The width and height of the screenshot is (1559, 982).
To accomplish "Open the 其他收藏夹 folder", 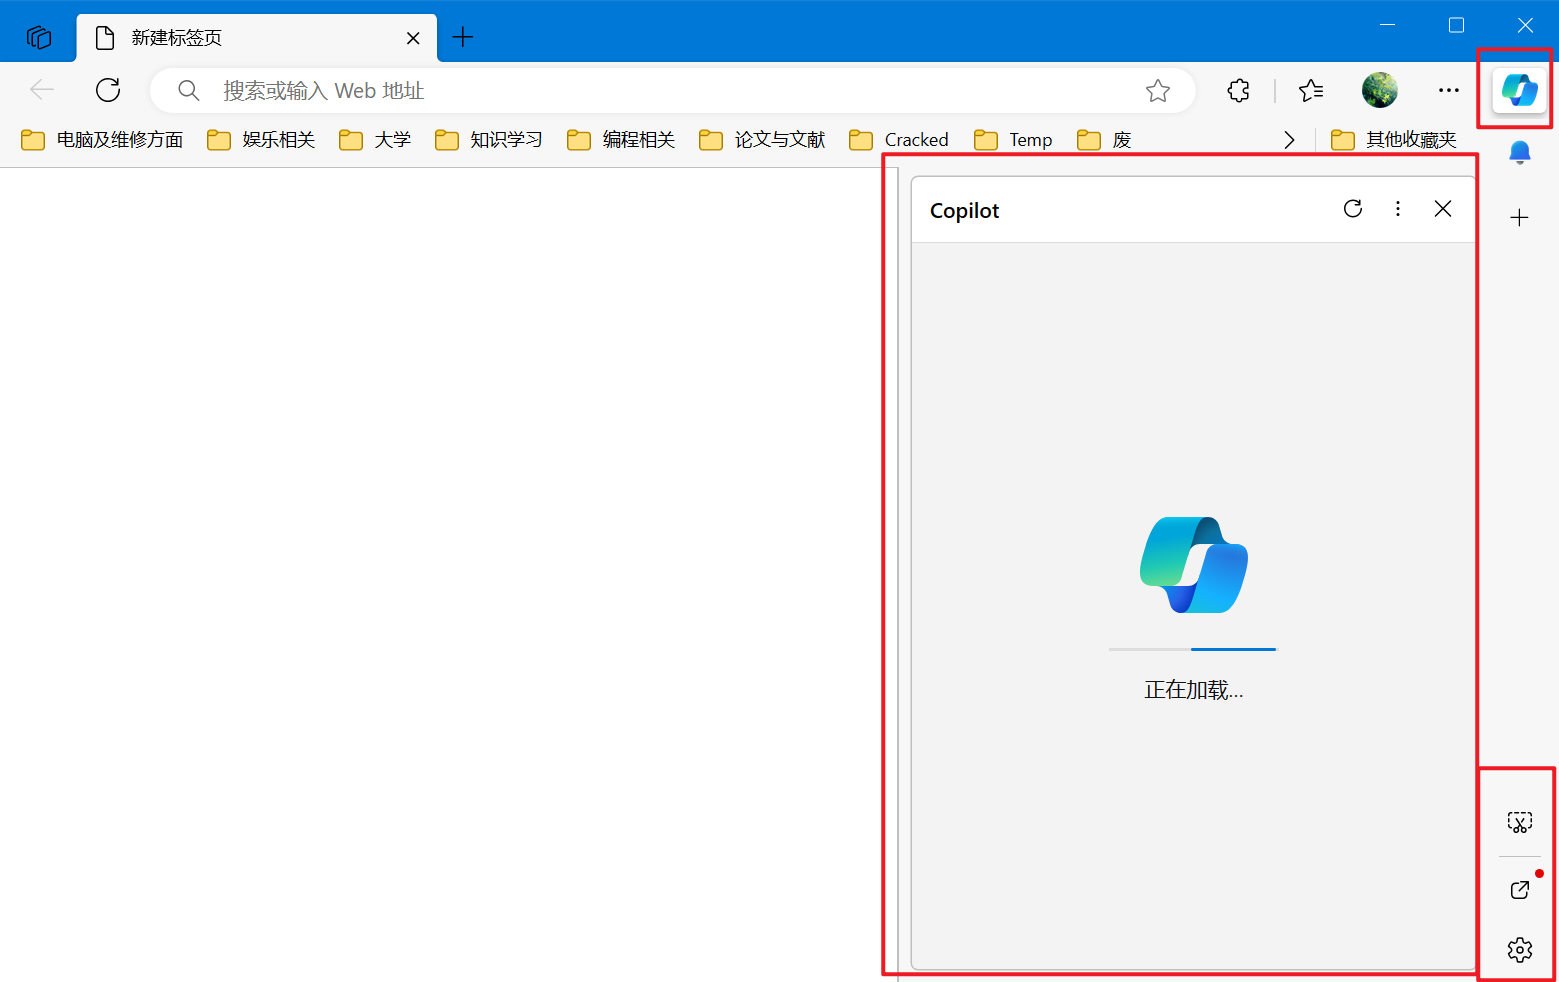I will (x=1394, y=140).
